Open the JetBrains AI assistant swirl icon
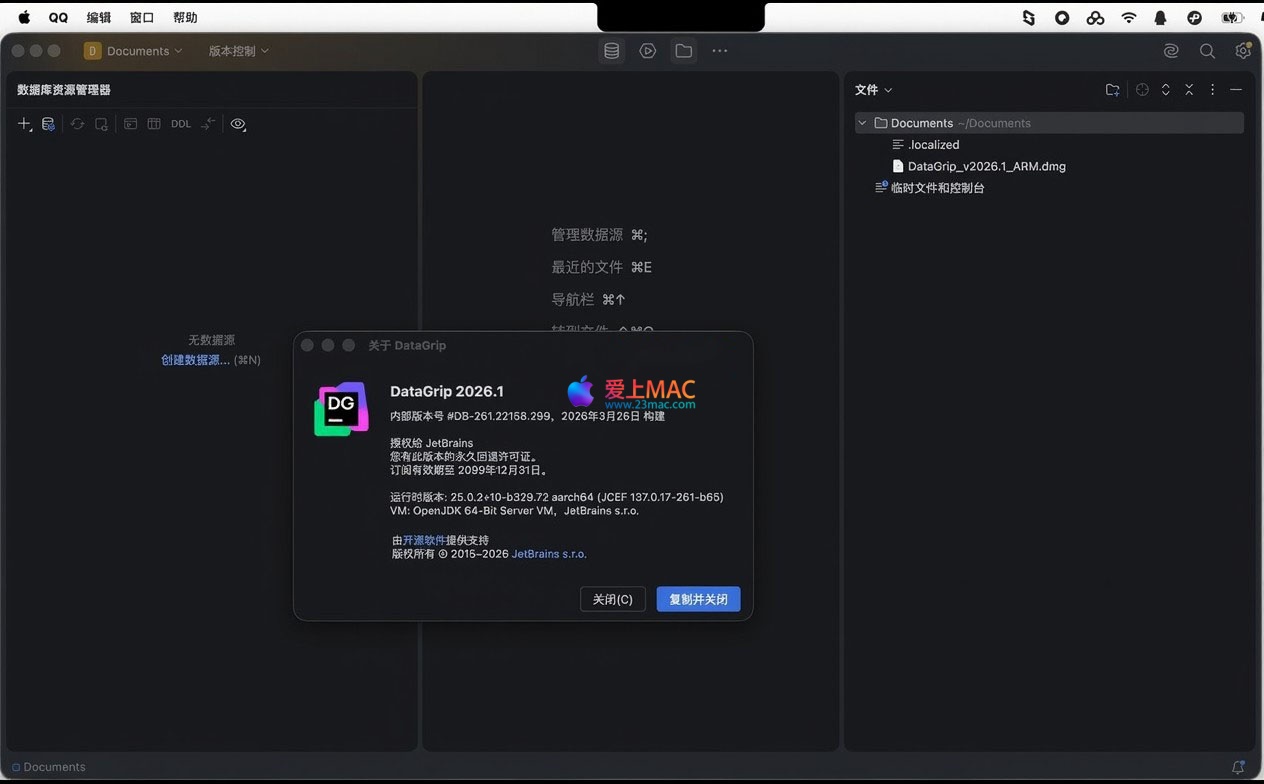The width and height of the screenshot is (1264, 784). (1171, 51)
